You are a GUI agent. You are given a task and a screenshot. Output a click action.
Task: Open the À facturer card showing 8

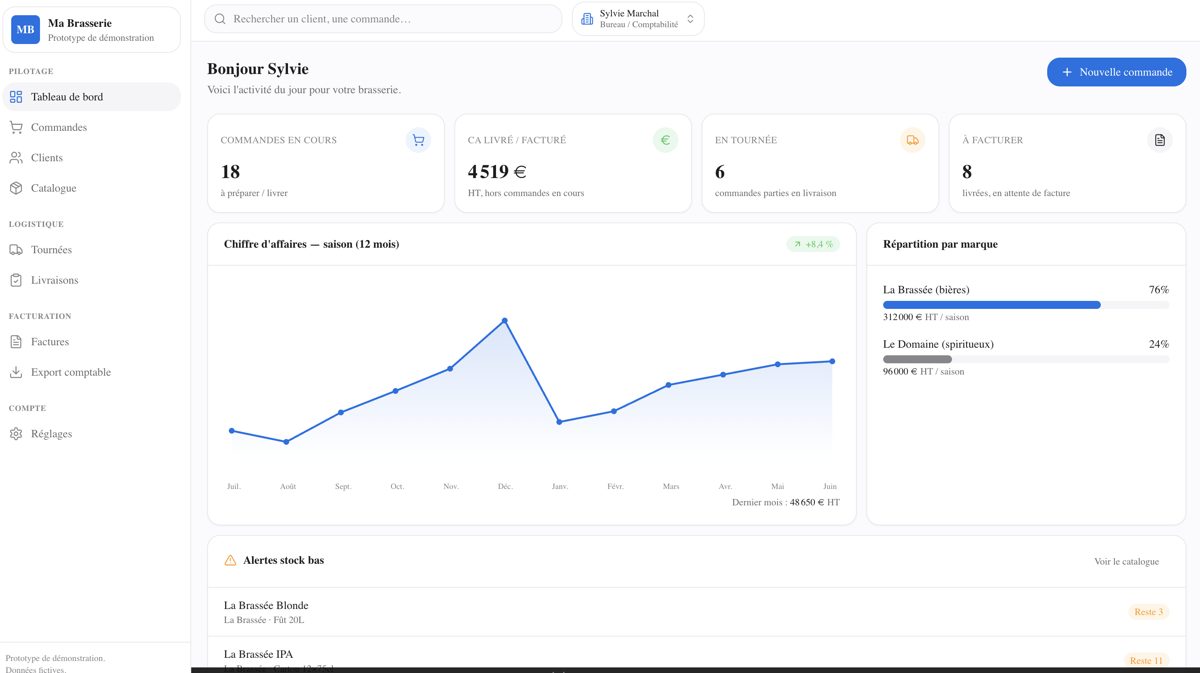[1067, 163]
